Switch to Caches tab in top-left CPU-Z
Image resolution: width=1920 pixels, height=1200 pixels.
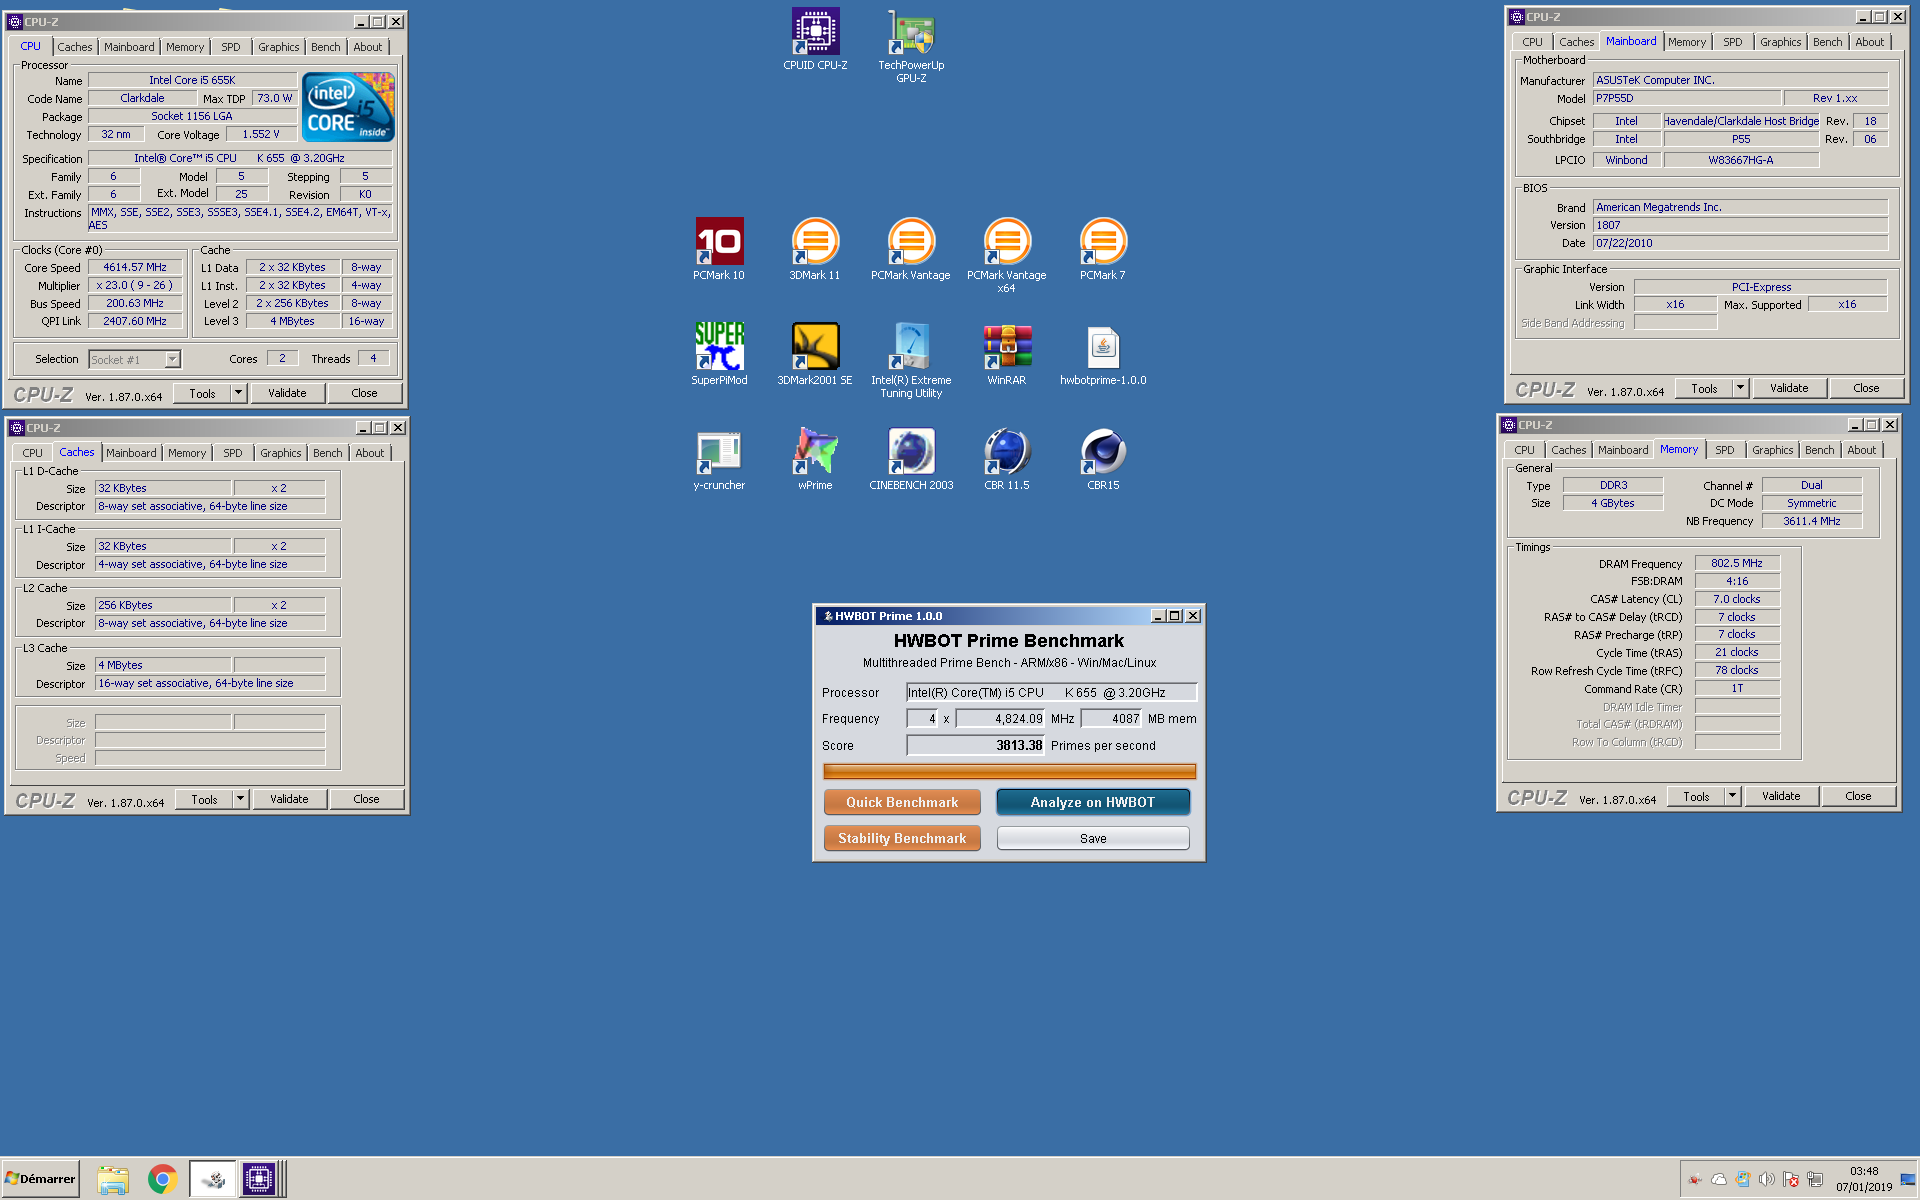[74, 47]
